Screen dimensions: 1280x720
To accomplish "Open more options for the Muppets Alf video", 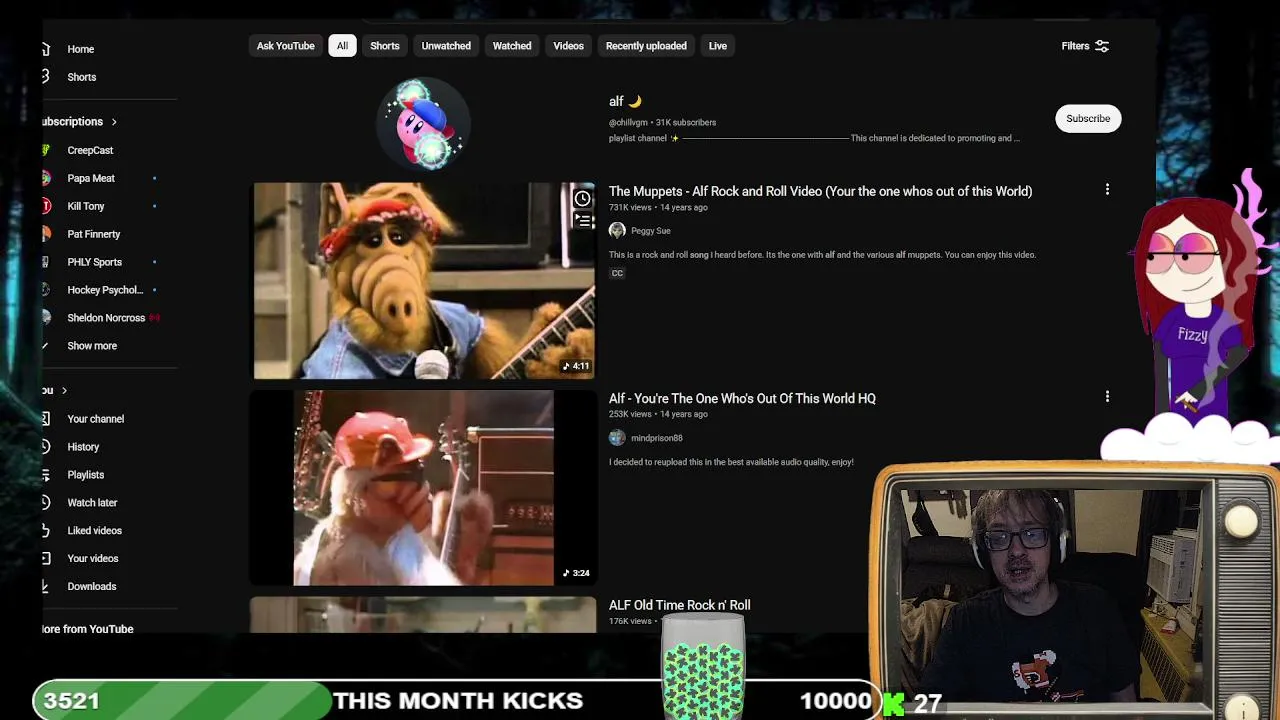I will click(1107, 190).
